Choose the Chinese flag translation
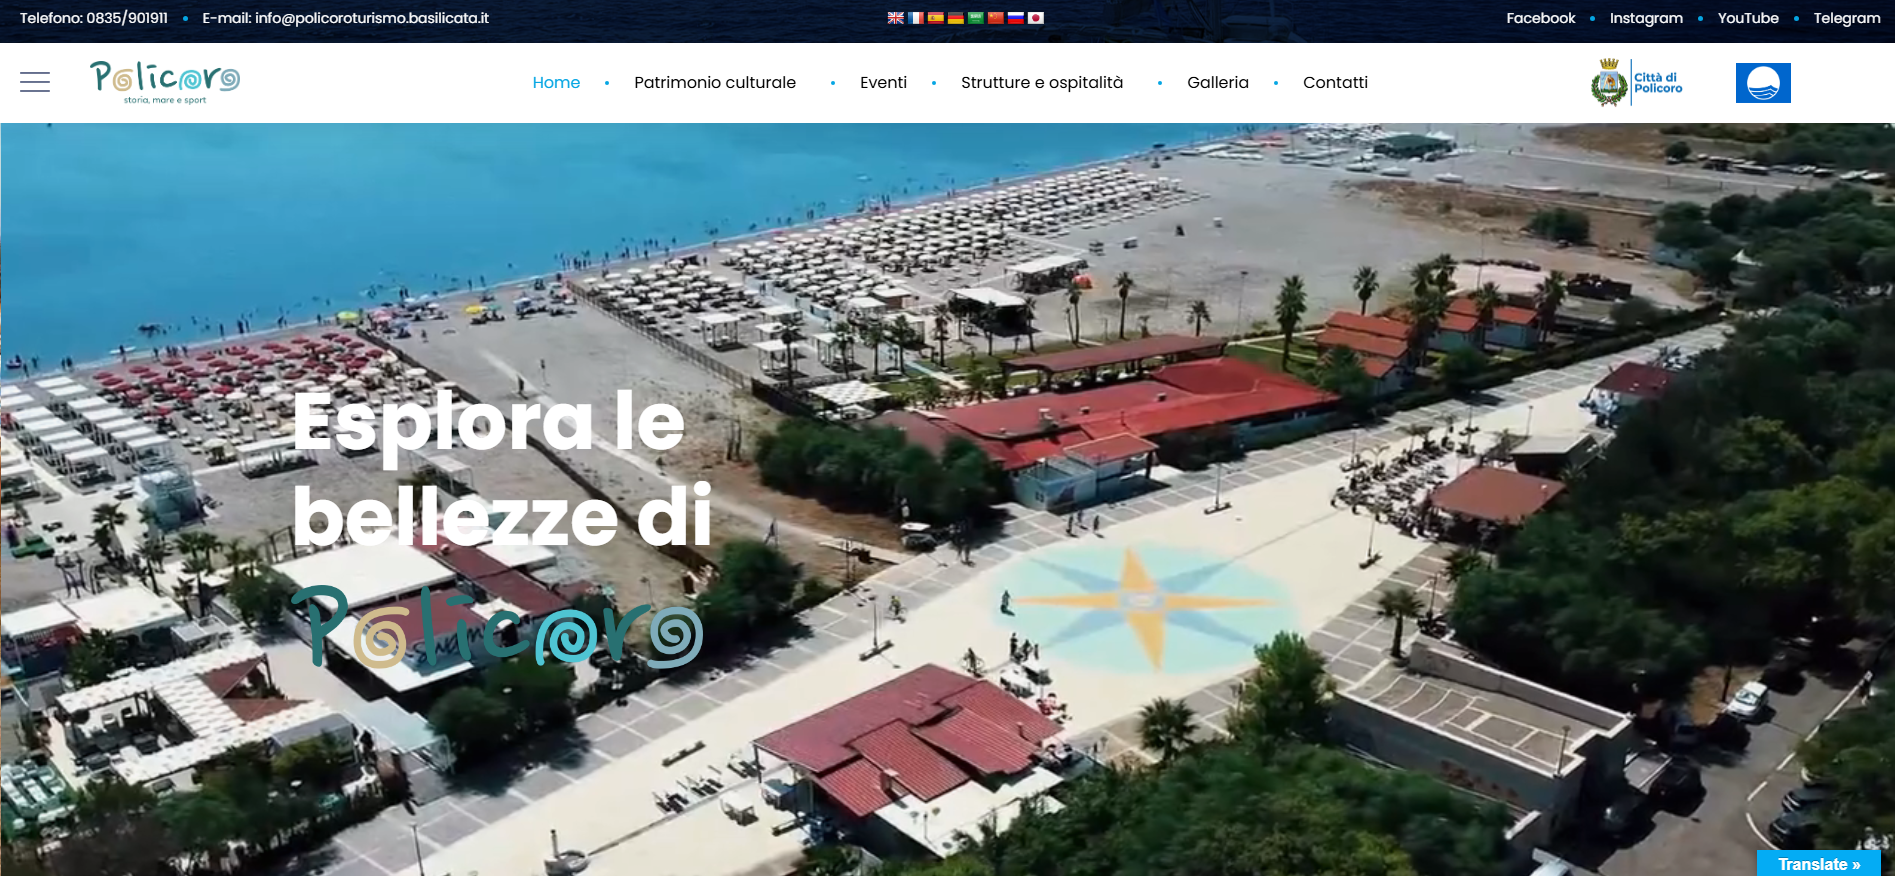The height and width of the screenshot is (876, 1895). point(996,18)
